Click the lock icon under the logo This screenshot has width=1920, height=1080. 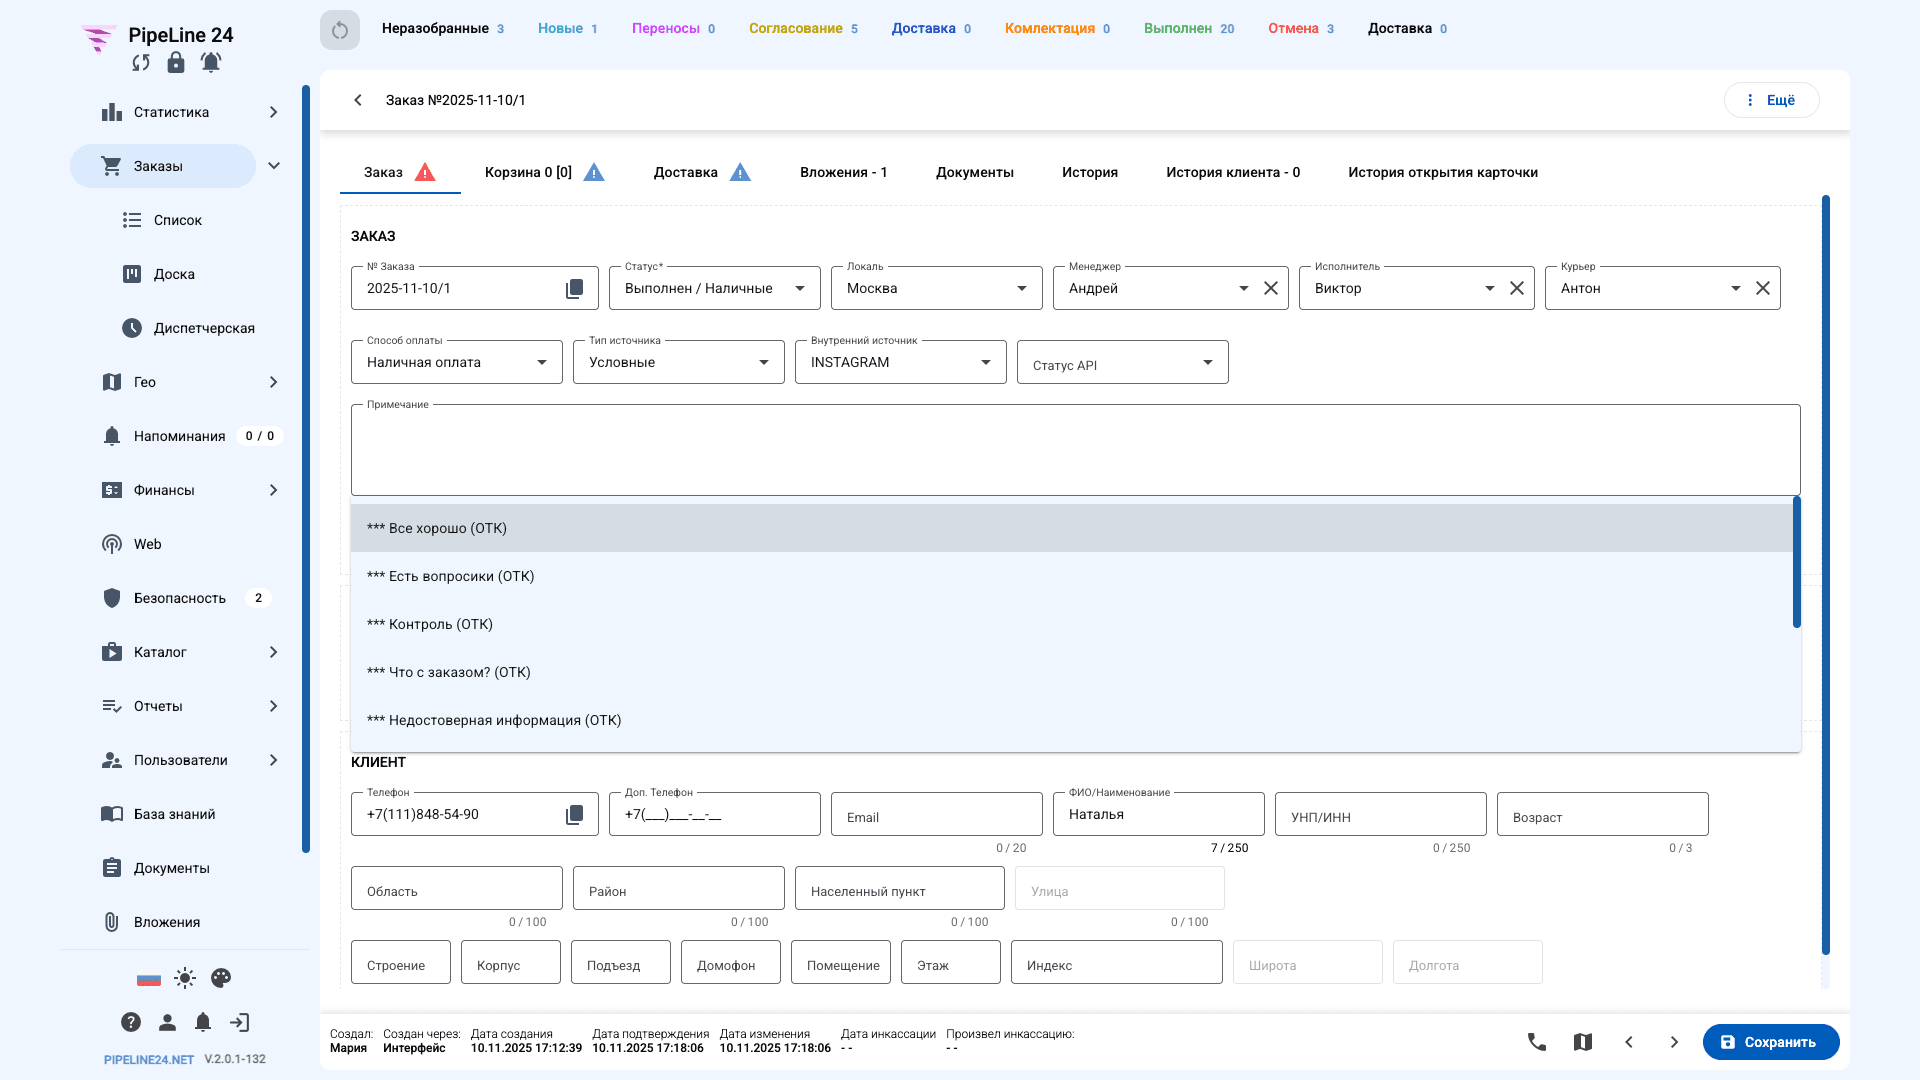(176, 63)
